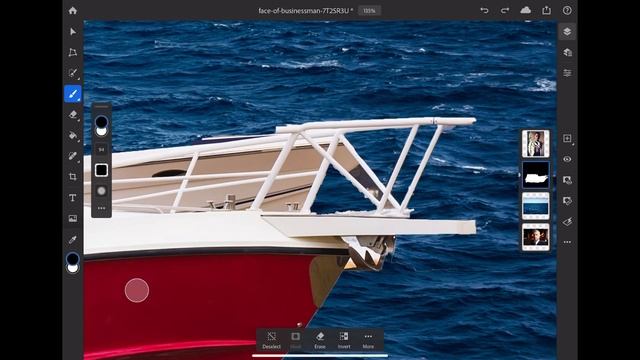640x360 pixels.
Task: Open cloud document status
Action: pyautogui.click(x=526, y=10)
